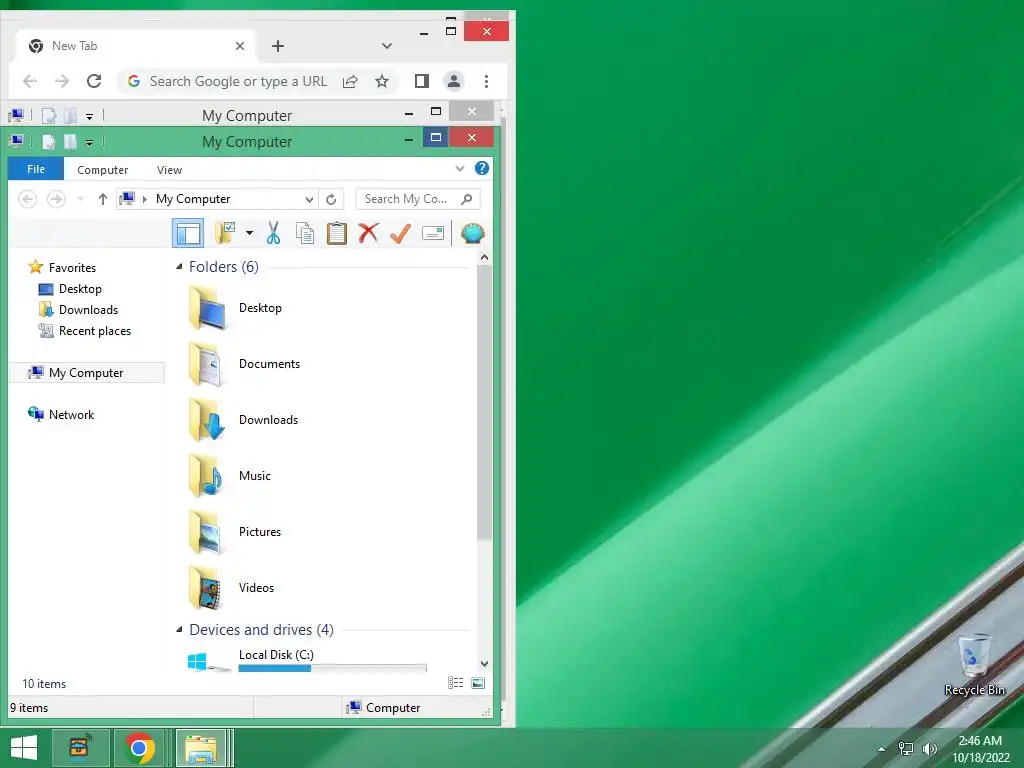Click the Paste clipboard icon

click(336, 233)
